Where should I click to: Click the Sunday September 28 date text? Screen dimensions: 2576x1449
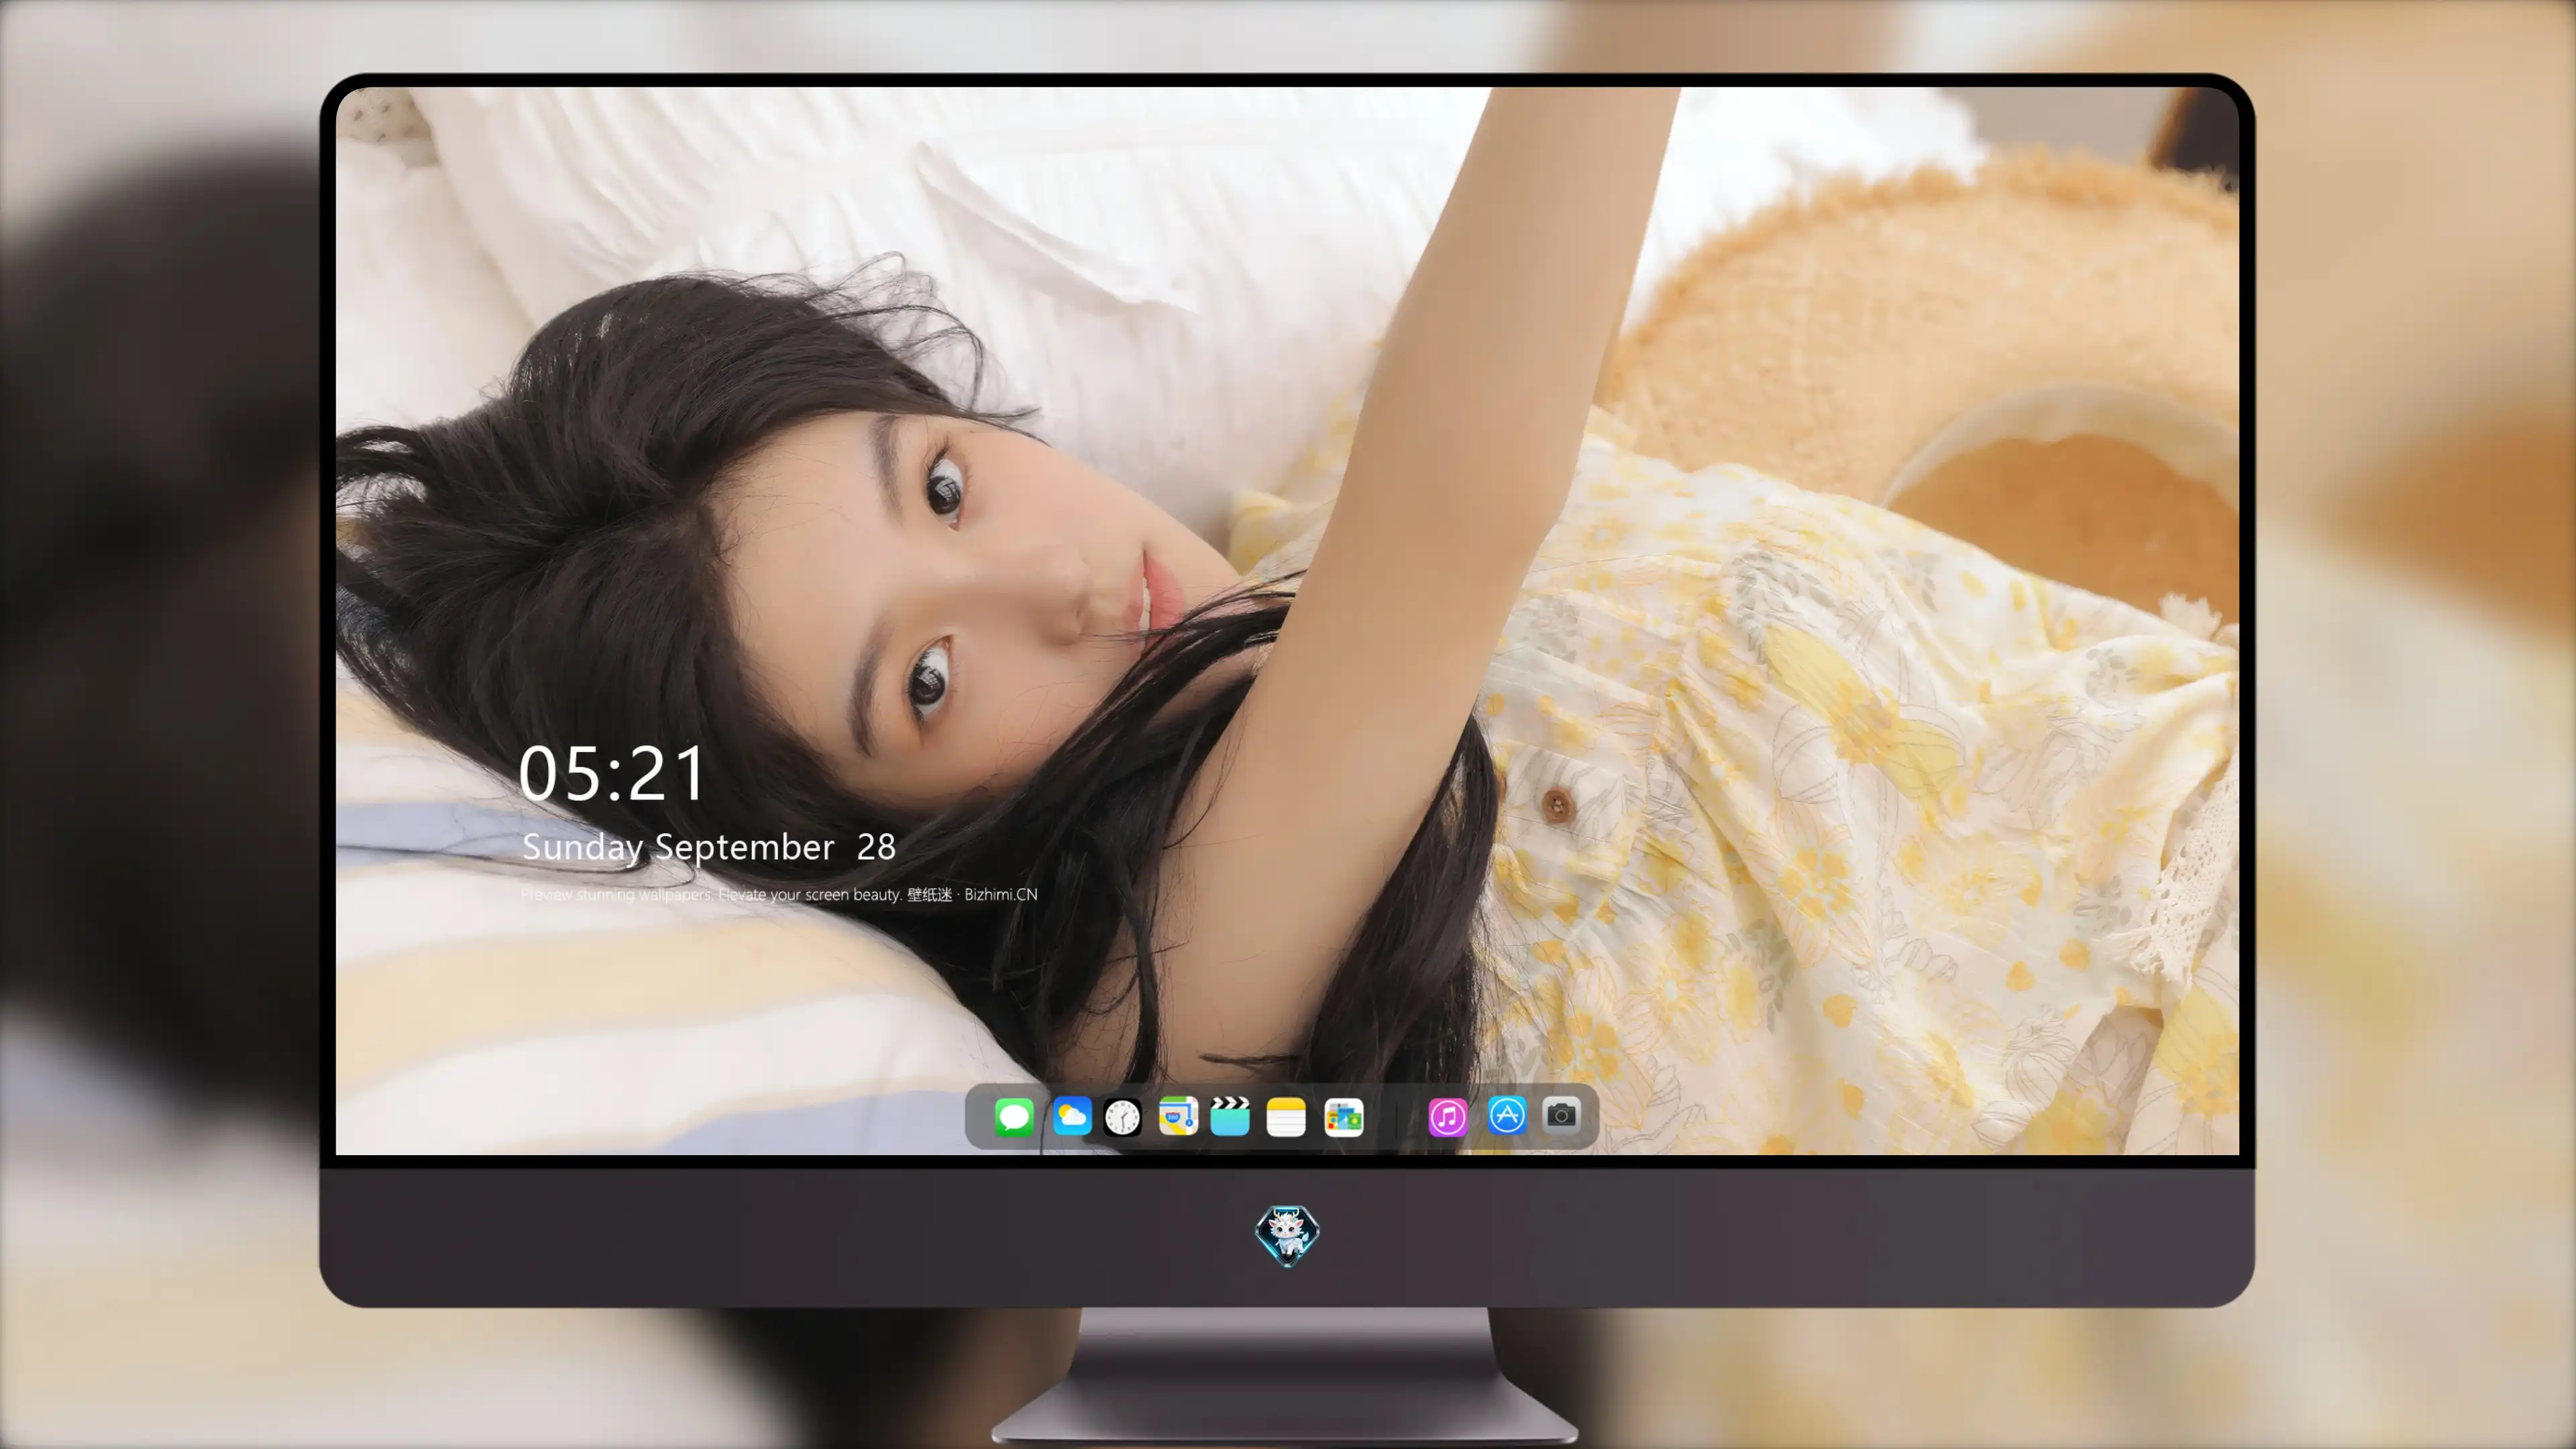click(x=709, y=847)
